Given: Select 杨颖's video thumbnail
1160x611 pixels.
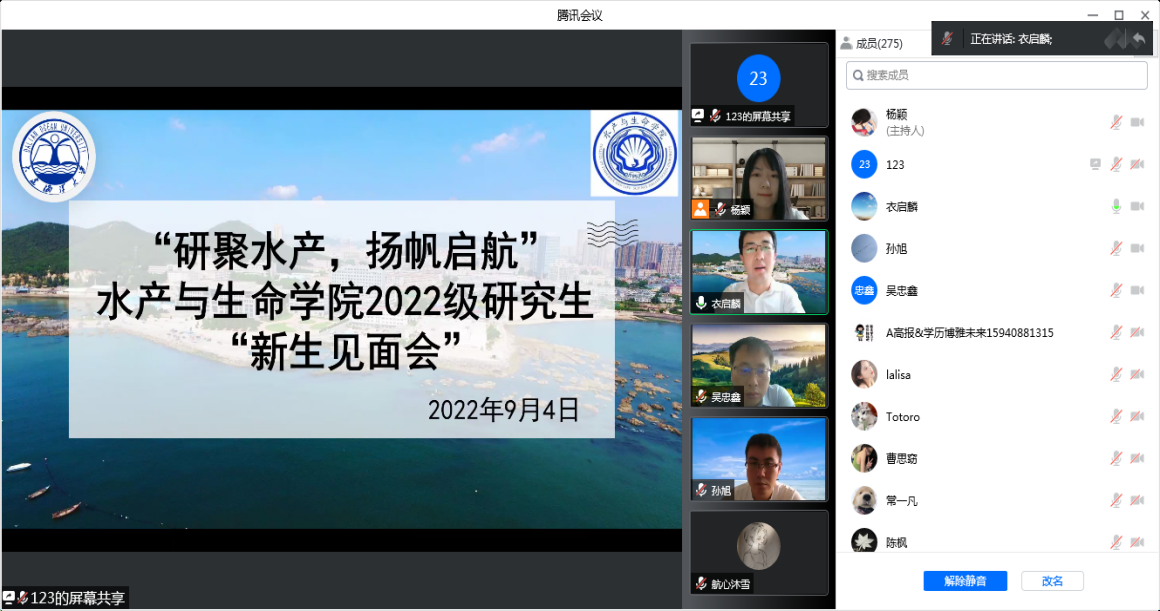Looking at the screenshot, I should point(759,178).
